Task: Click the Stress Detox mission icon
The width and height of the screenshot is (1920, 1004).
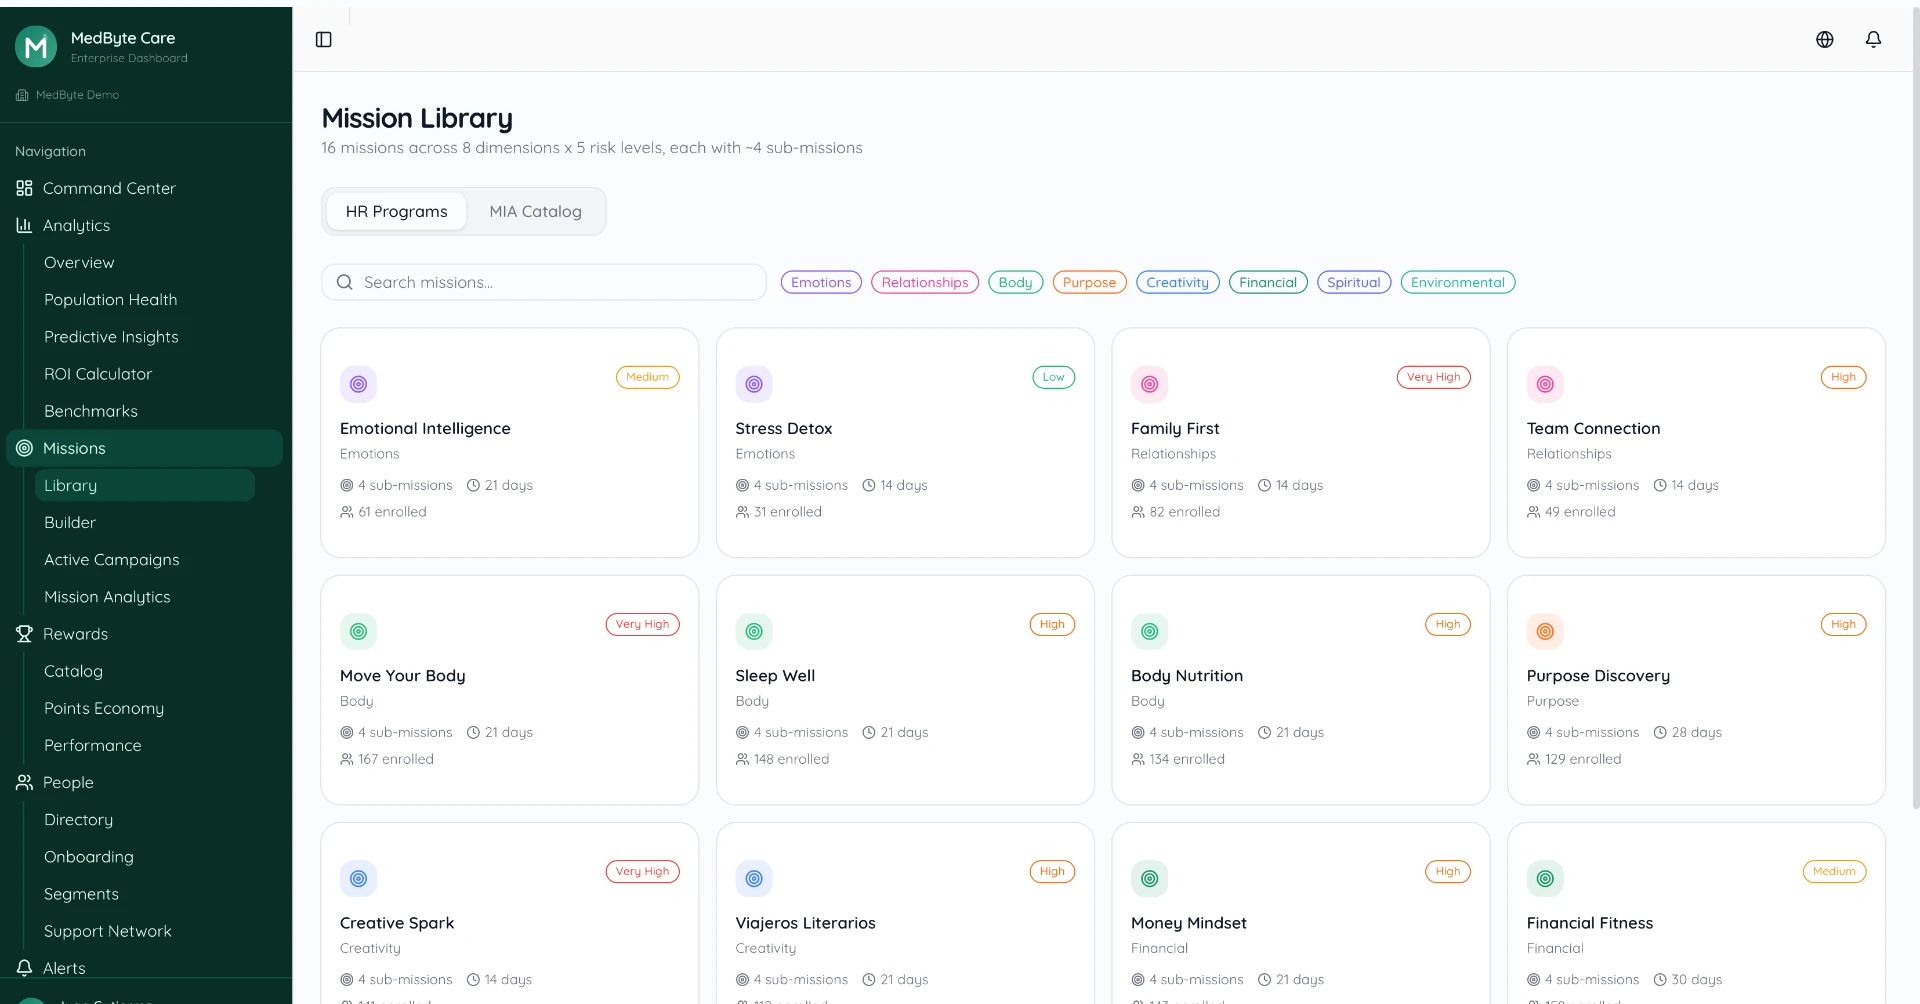Action: (754, 384)
